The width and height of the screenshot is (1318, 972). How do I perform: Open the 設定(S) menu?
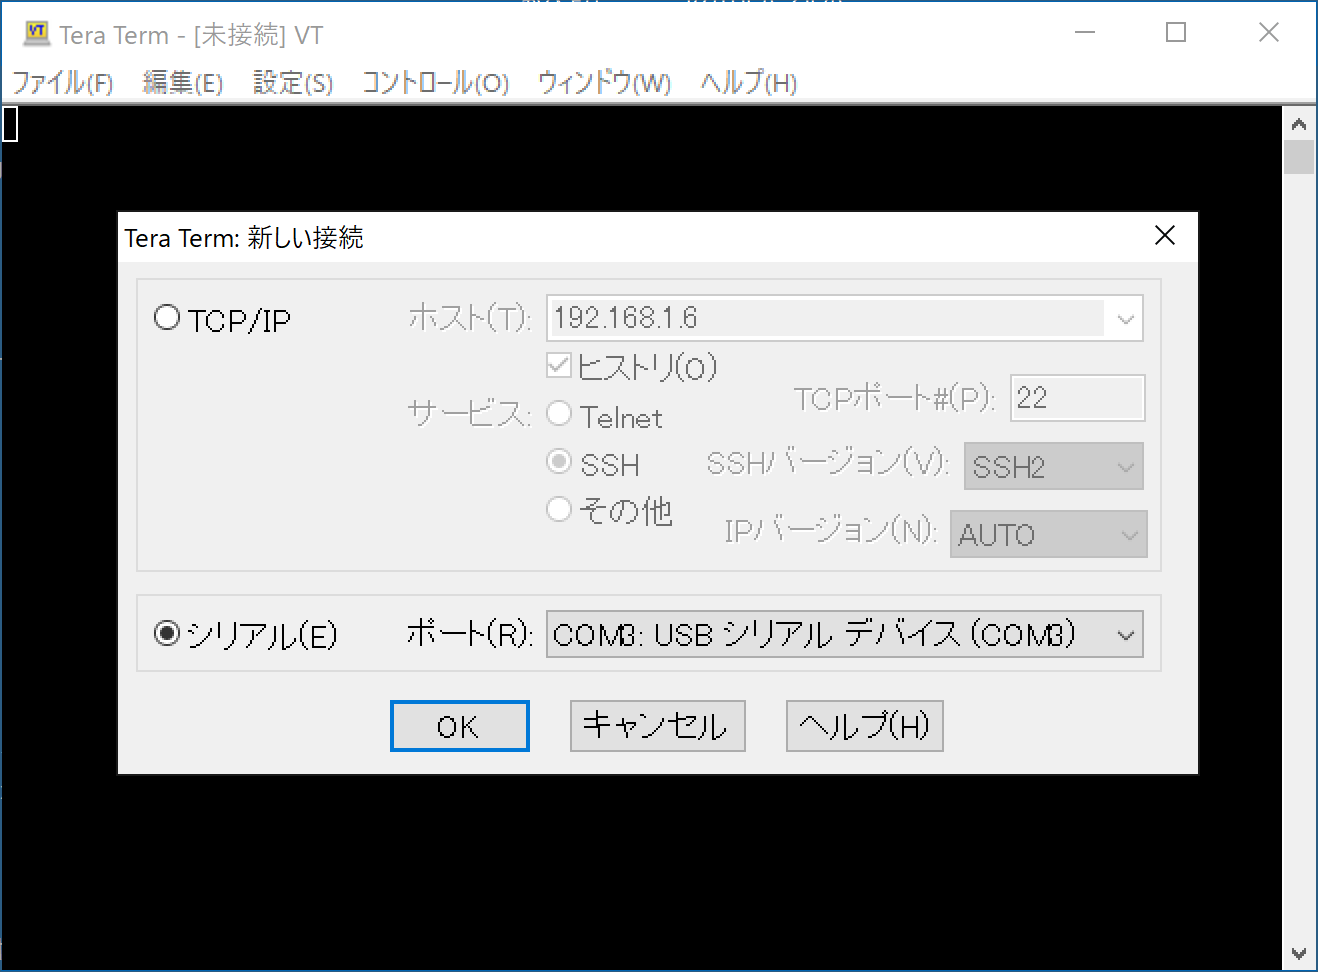point(291,83)
